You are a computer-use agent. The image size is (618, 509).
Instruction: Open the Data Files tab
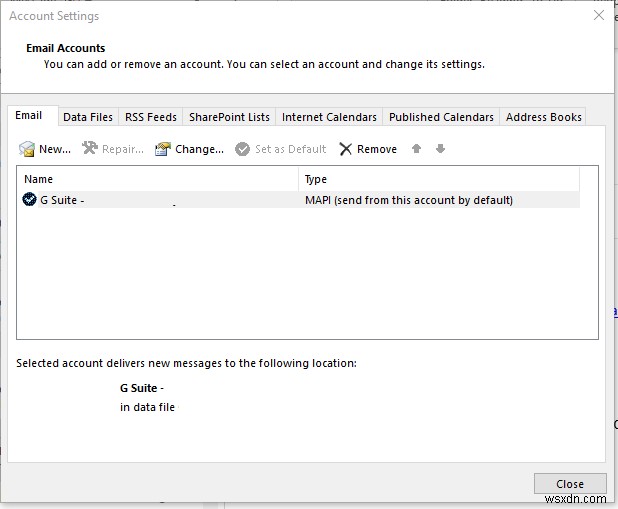coord(88,117)
